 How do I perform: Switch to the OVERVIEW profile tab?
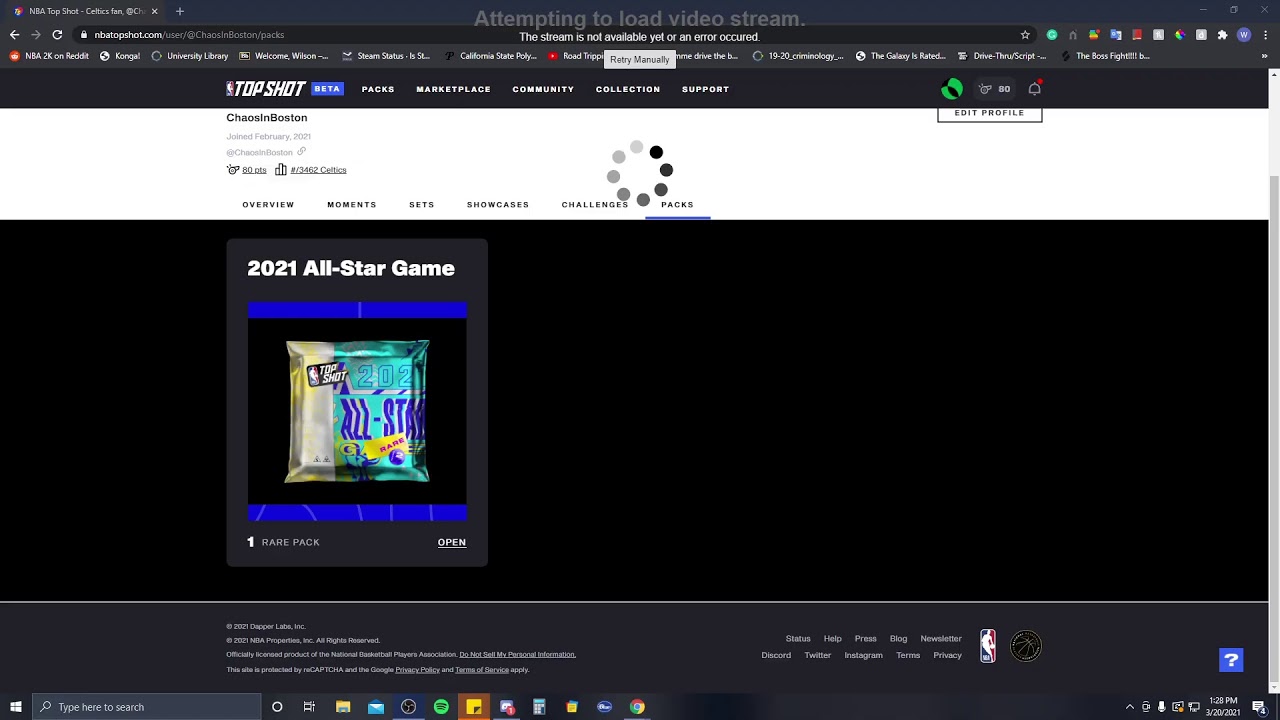click(268, 204)
